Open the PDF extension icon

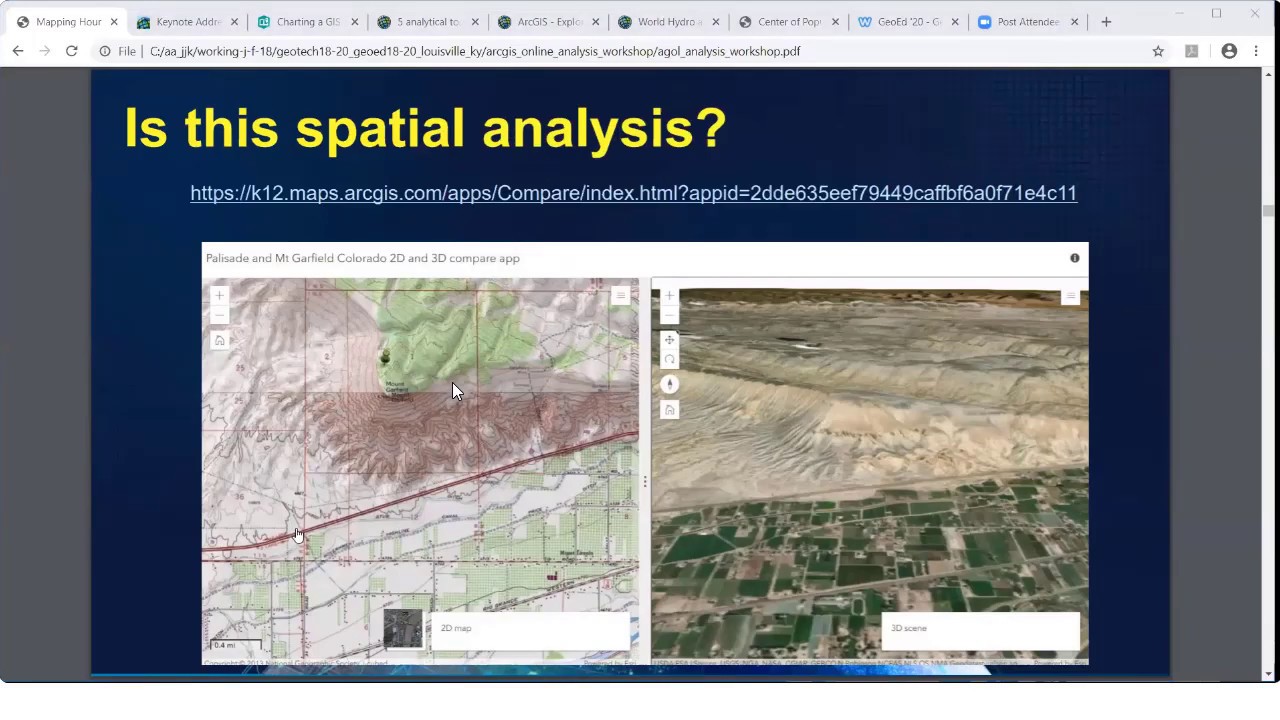click(1191, 51)
